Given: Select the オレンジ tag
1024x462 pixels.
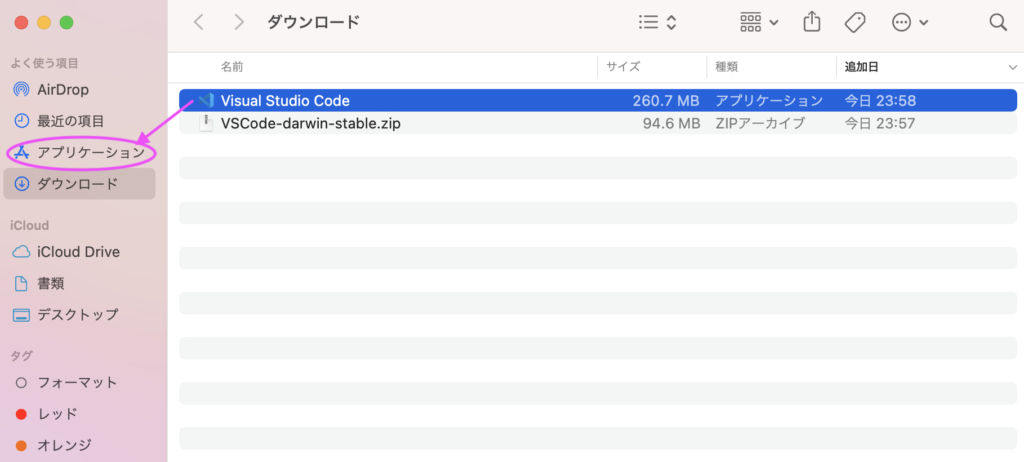Looking at the screenshot, I should [79, 446].
